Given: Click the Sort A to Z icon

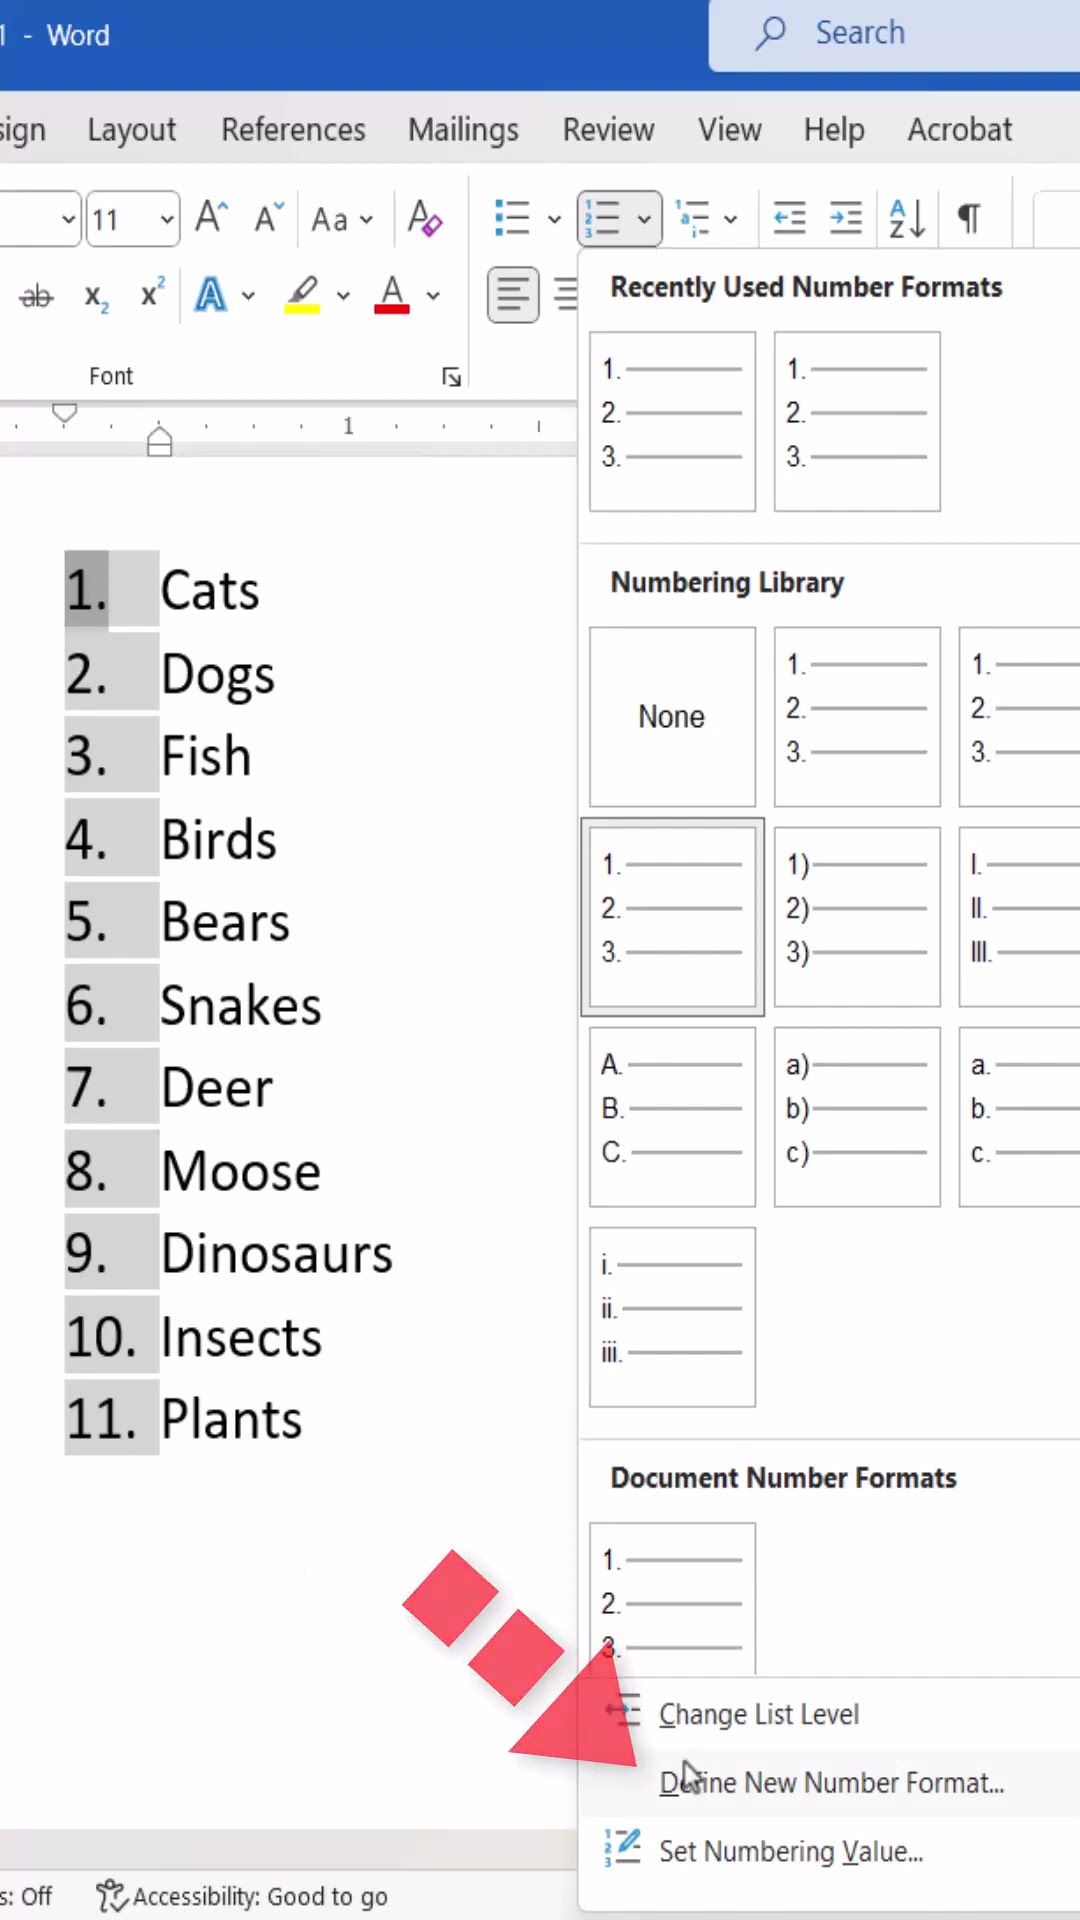Looking at the screenshot, I should pos(906,217).
